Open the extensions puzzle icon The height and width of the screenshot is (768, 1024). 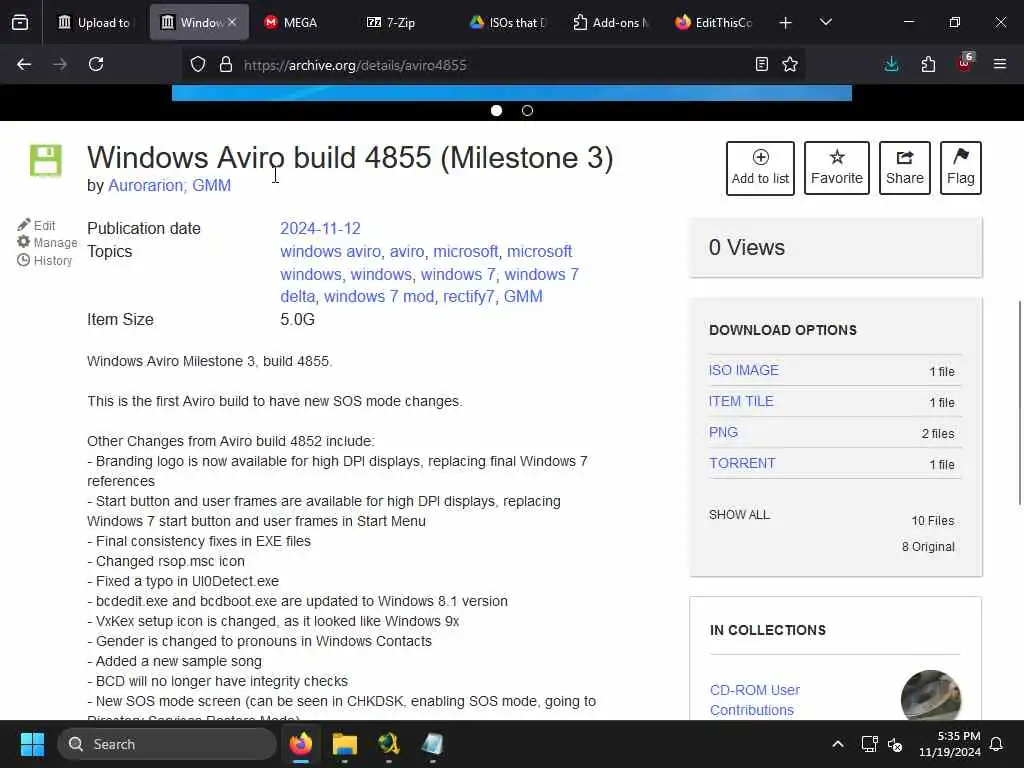(928, 65)
